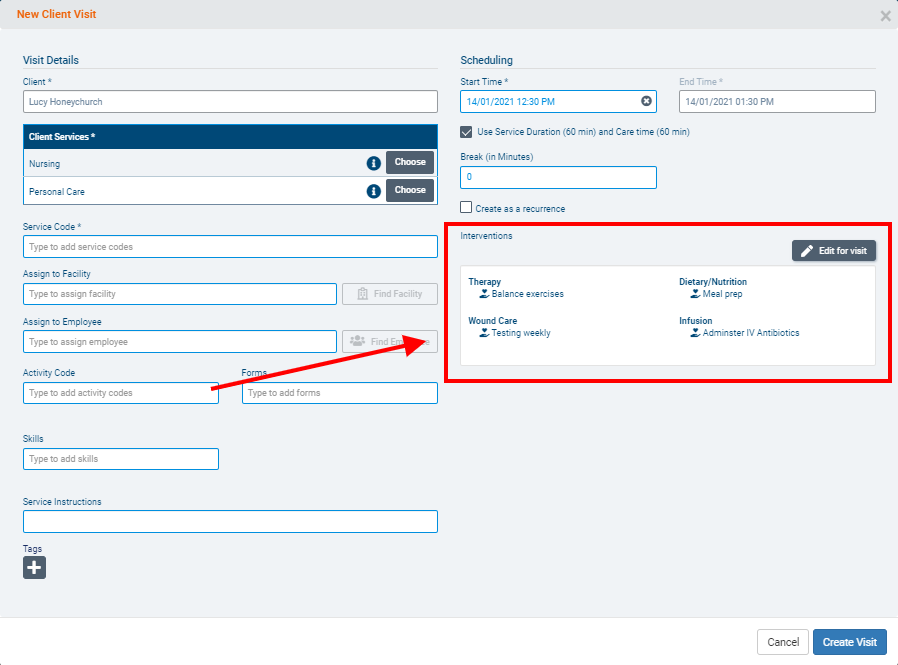Click the Meal prep intervention icon

(x=695, y=294)
